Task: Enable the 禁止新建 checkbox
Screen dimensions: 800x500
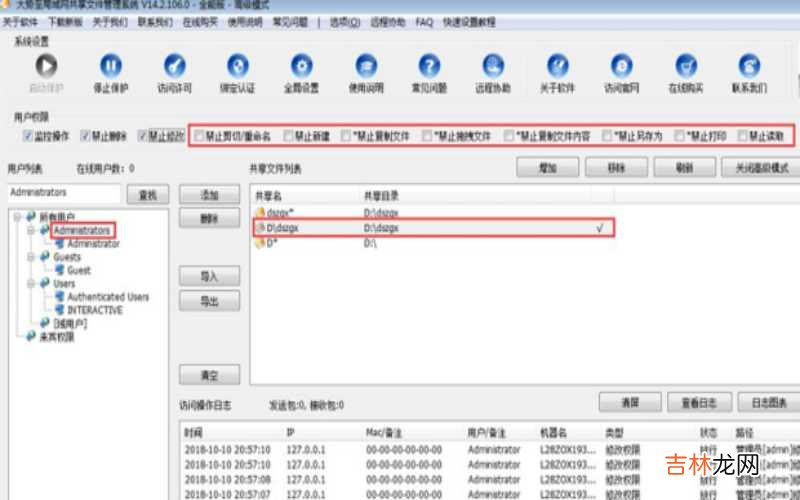Action: click(289, 135)
